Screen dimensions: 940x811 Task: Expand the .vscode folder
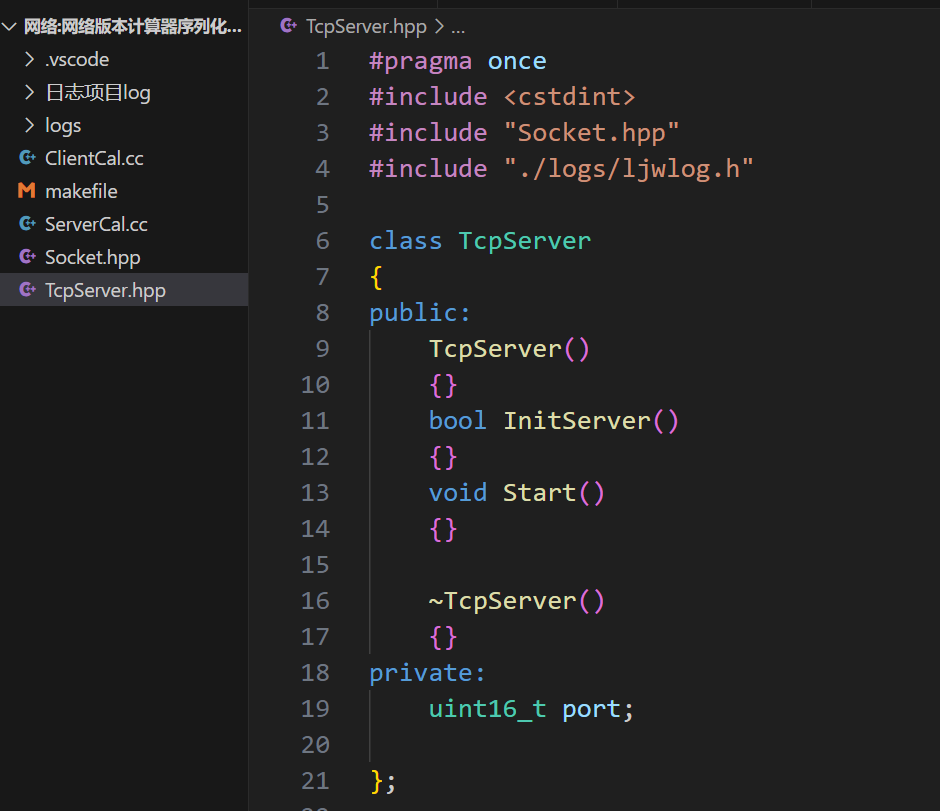(x=29, y=59)
